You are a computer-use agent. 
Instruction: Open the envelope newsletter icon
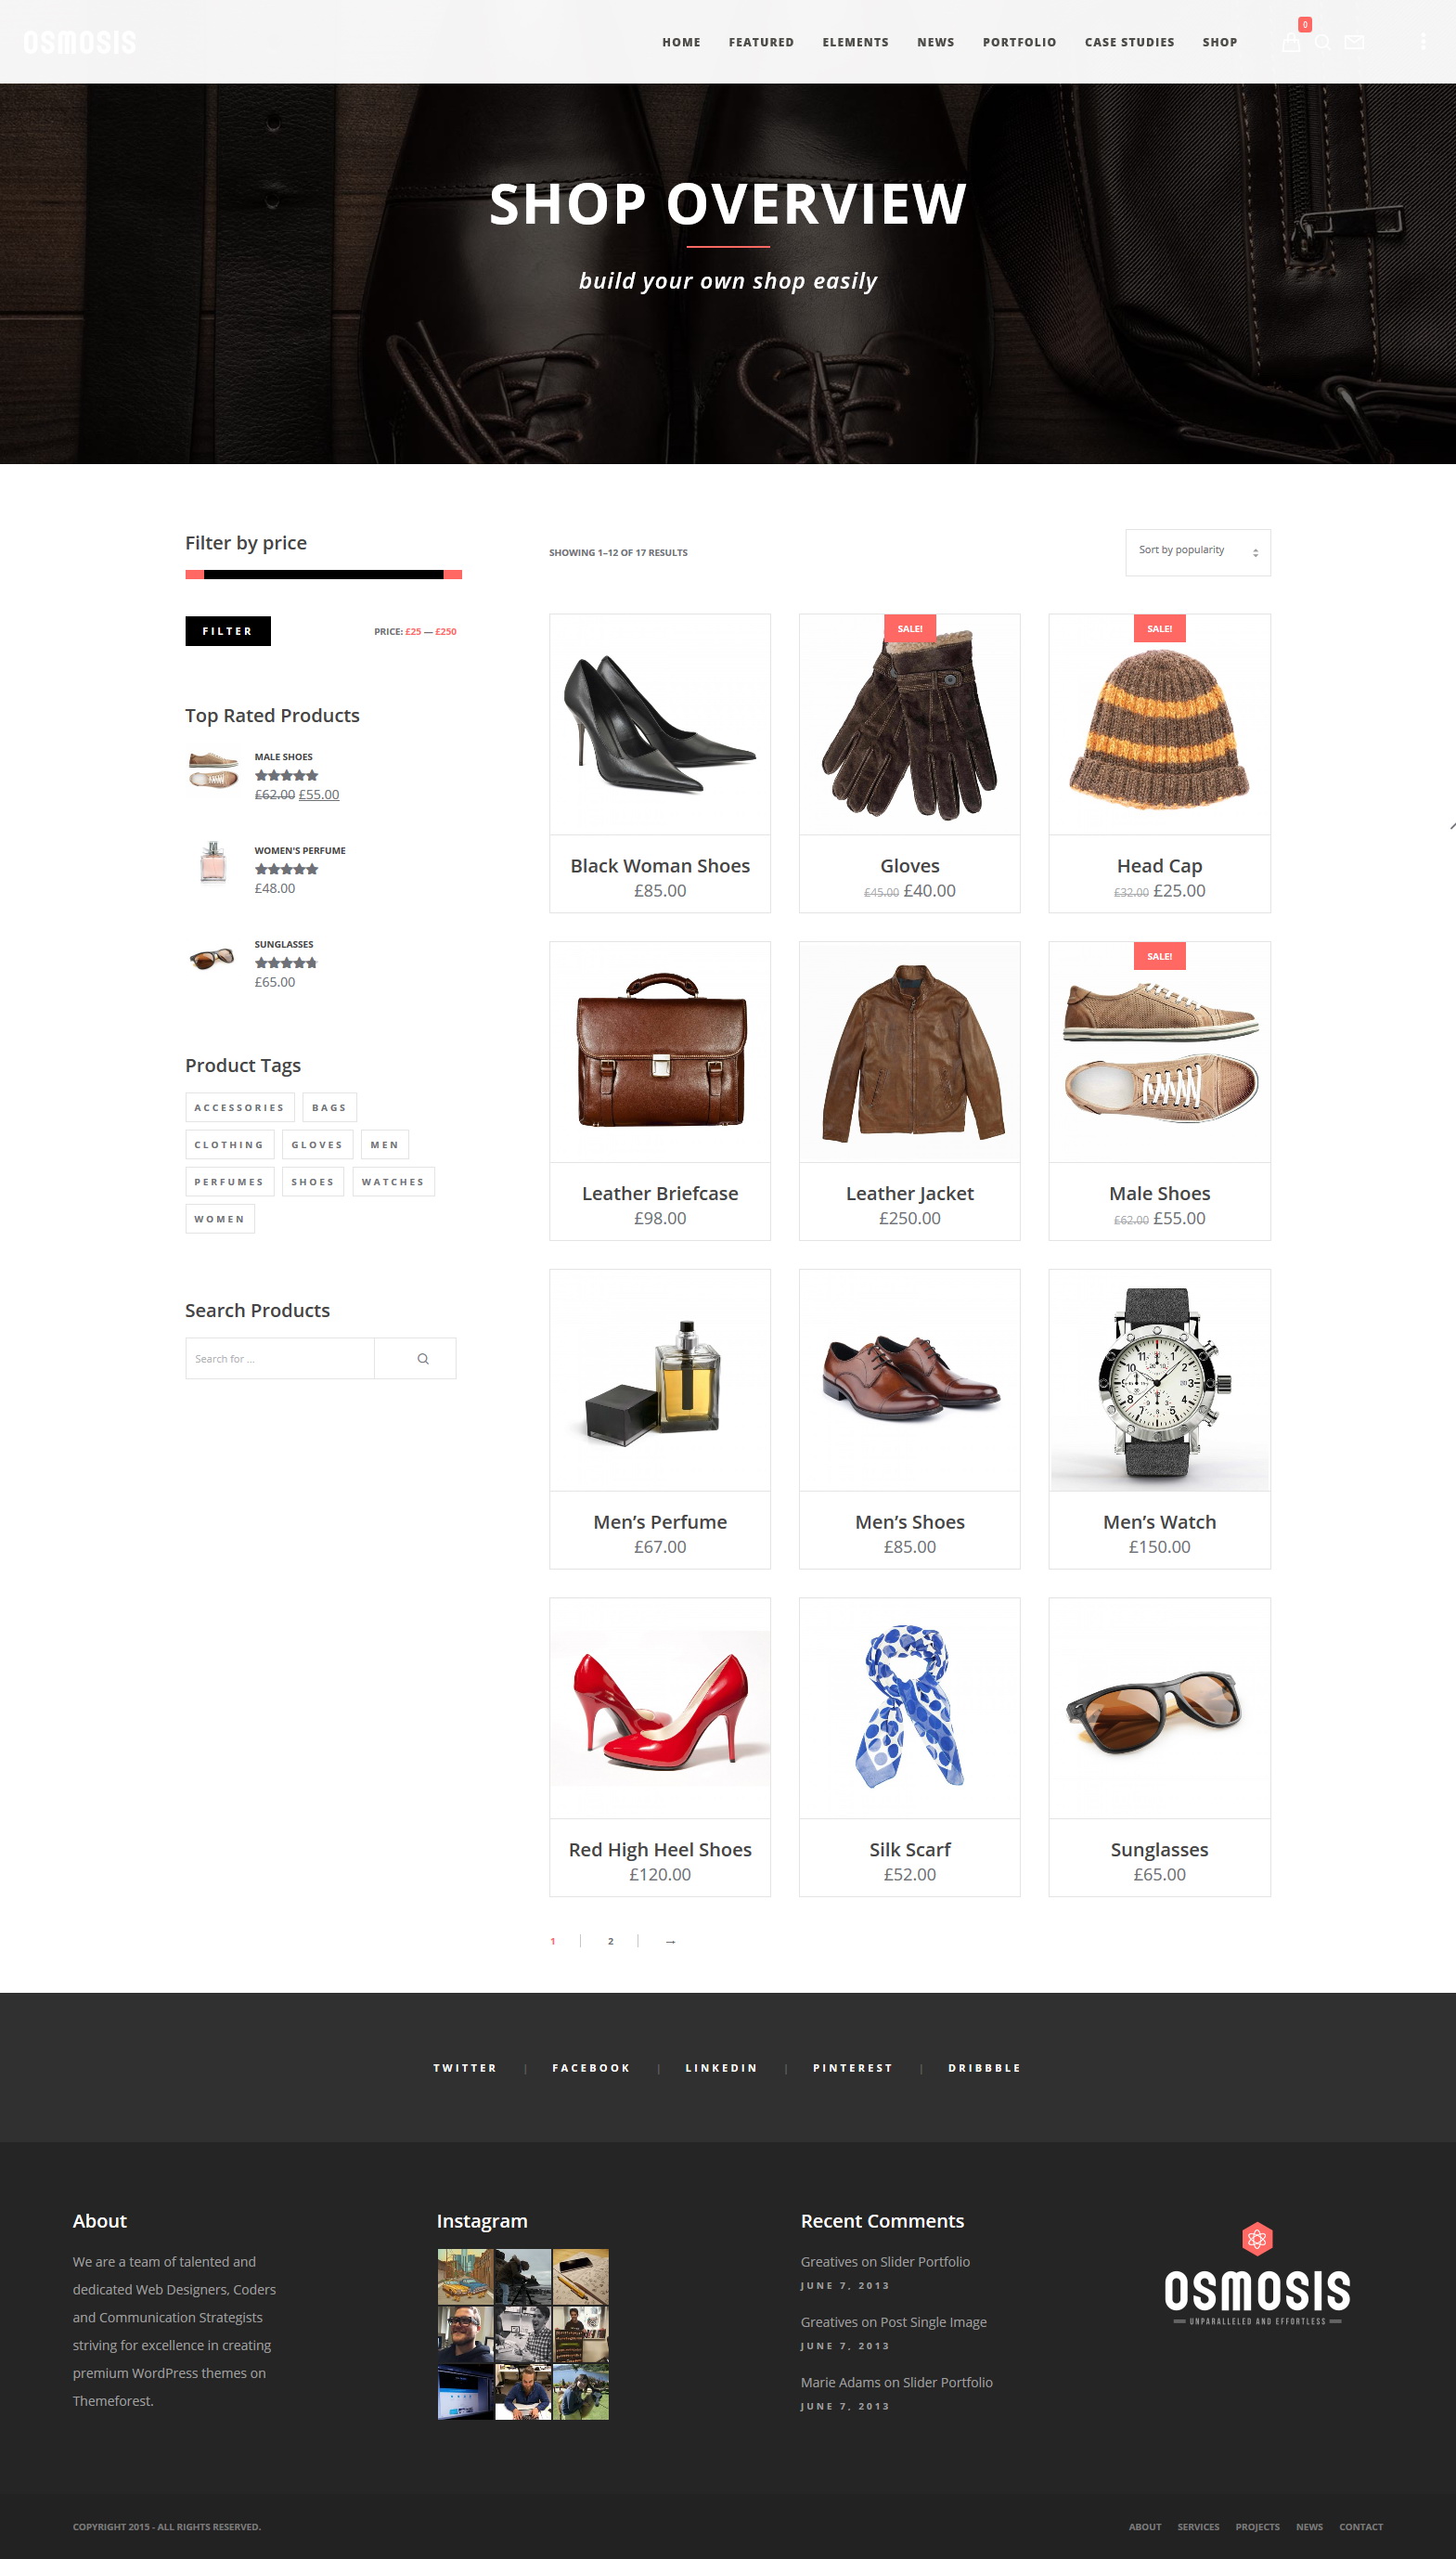tap(1354, 42)
